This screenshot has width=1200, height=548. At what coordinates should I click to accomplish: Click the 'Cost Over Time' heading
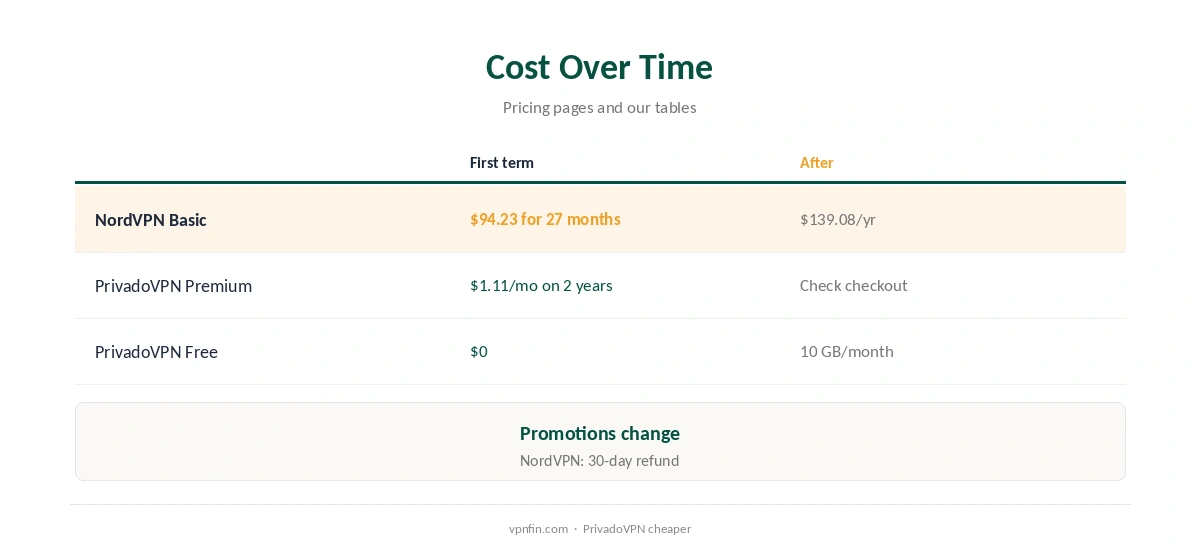pos(599,67)
